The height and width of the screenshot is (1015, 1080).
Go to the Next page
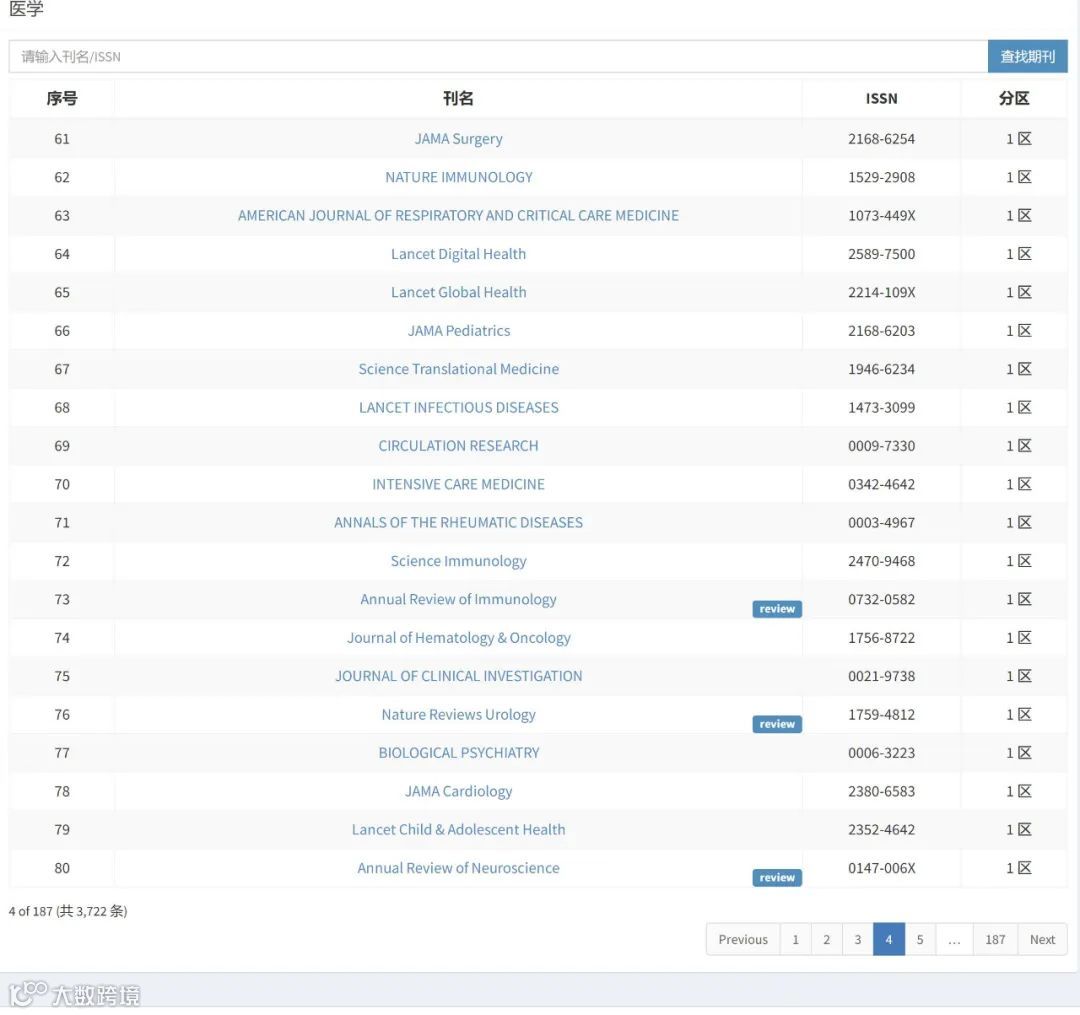1042,939
